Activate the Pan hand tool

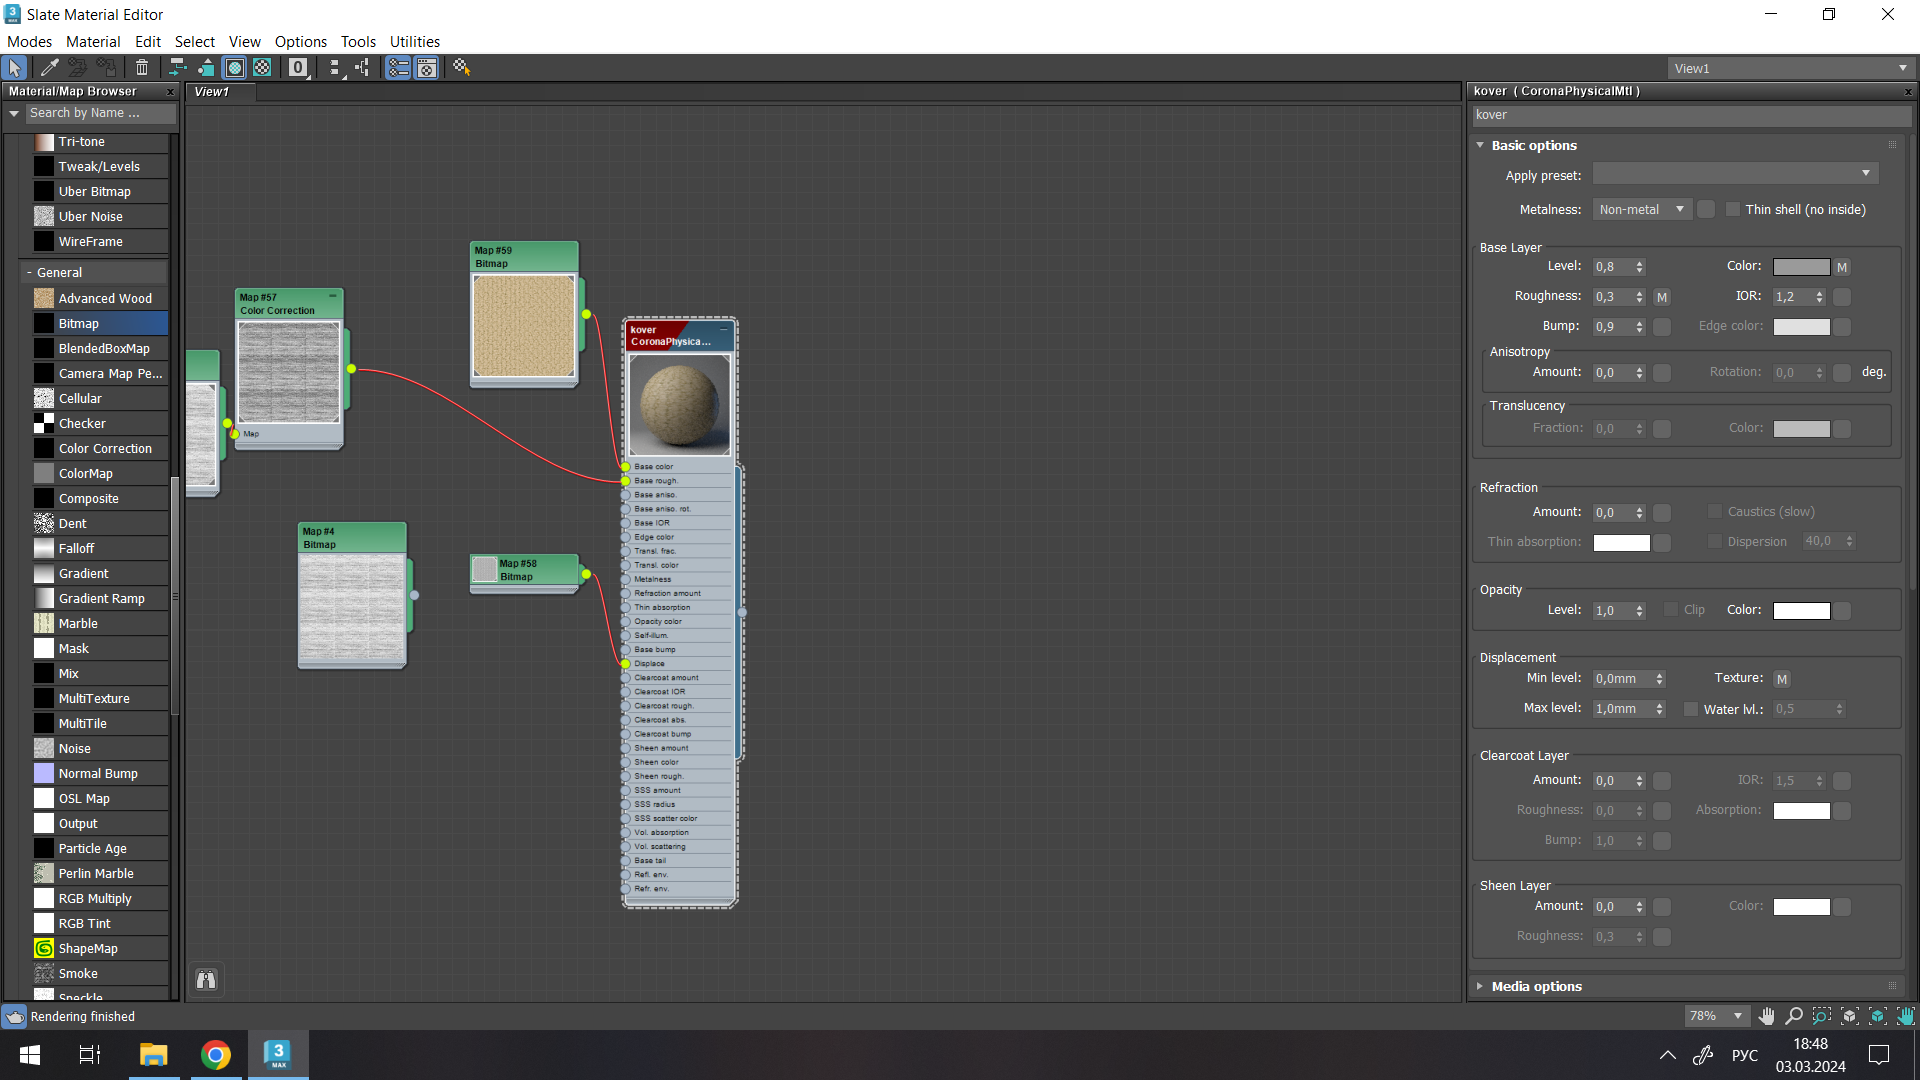[1766, 1016]
